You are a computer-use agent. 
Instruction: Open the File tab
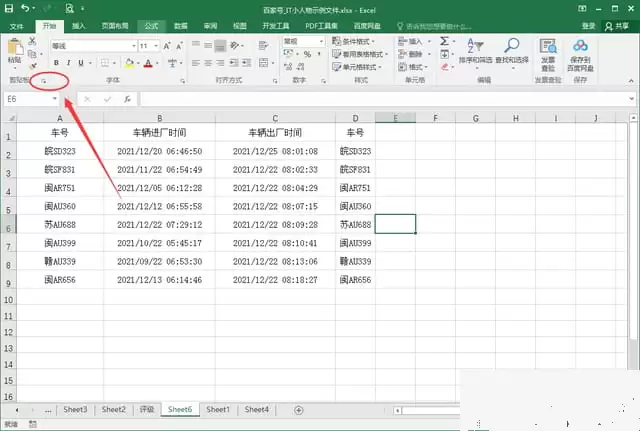17,27
